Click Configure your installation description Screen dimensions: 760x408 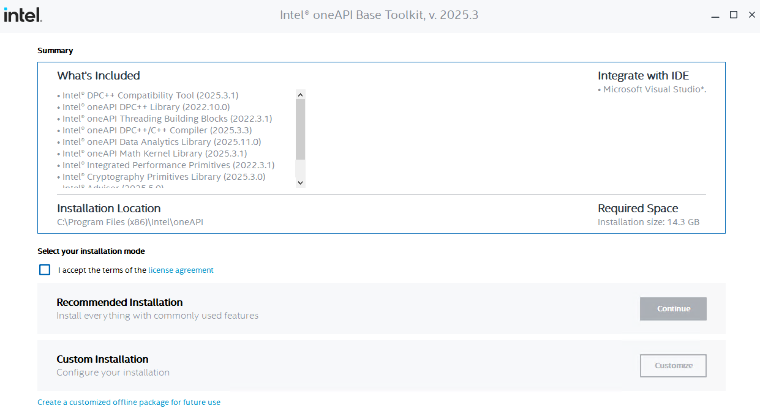(x=113, y=373)
